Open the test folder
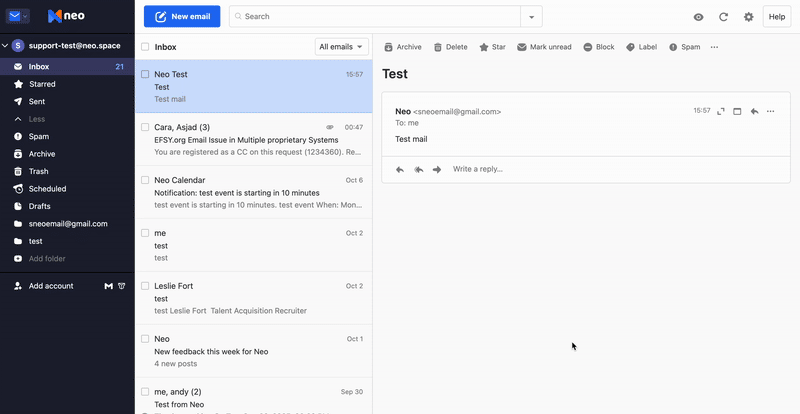 [x=67, y=241]
